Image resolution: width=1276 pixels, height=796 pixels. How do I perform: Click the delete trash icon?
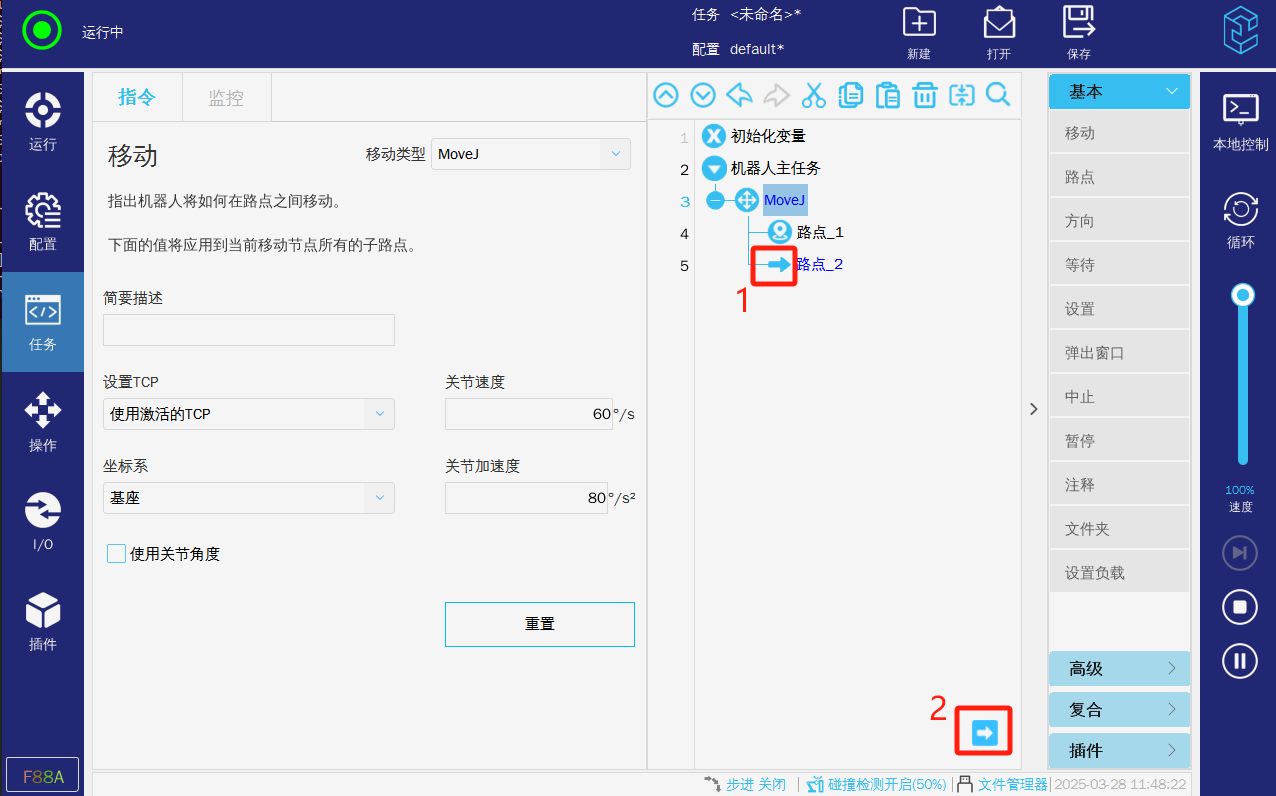[924, 95]
